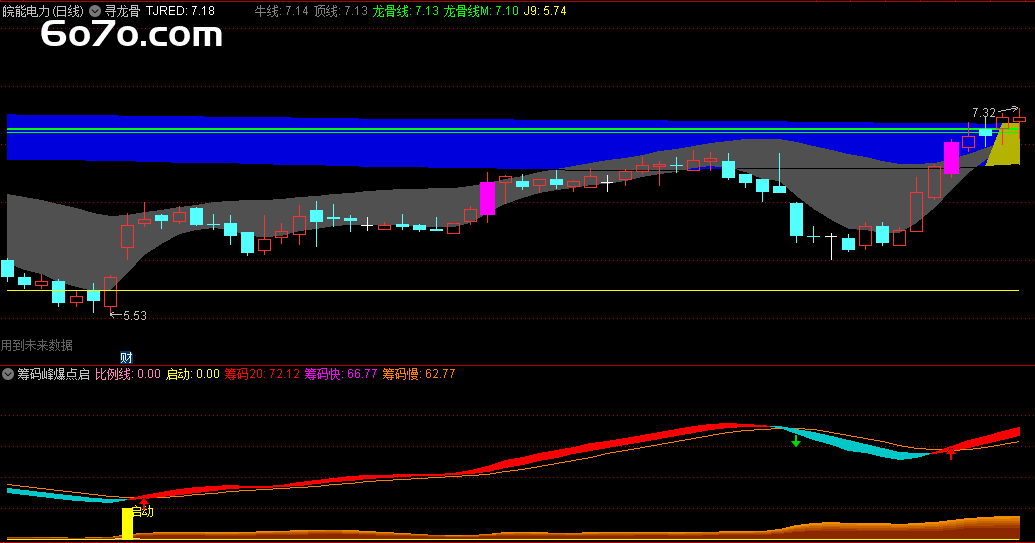This screenshot has width=1035, height=543.
Task: Click the yellow shaded area at the chart's right
Action: click(1005, 146)
